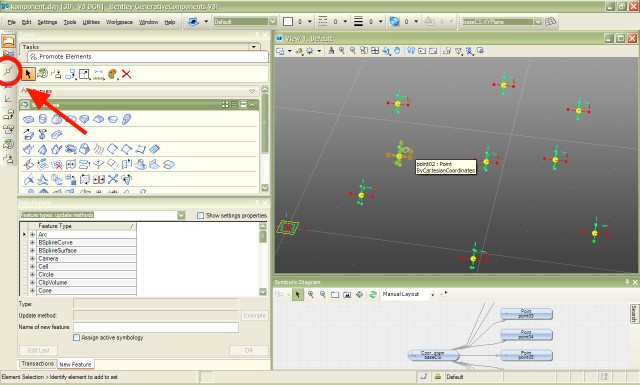Expand the BSplineCurve feature type
The height and width of the screenshot is (385, 640).
click(33, 243)
